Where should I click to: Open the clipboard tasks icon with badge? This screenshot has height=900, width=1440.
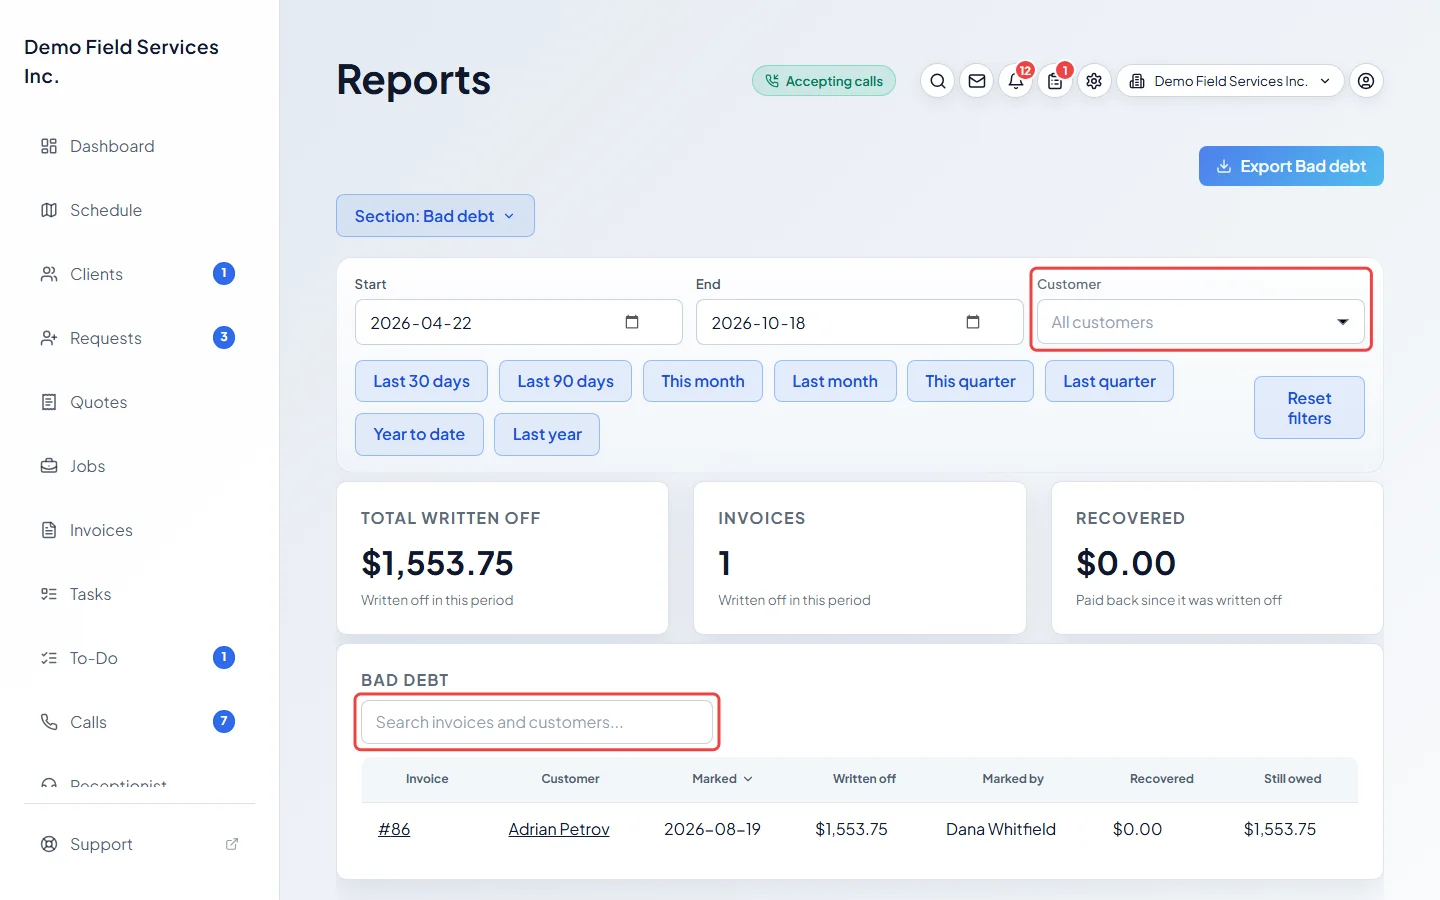pyautogui.click(x=1055, y=81)
